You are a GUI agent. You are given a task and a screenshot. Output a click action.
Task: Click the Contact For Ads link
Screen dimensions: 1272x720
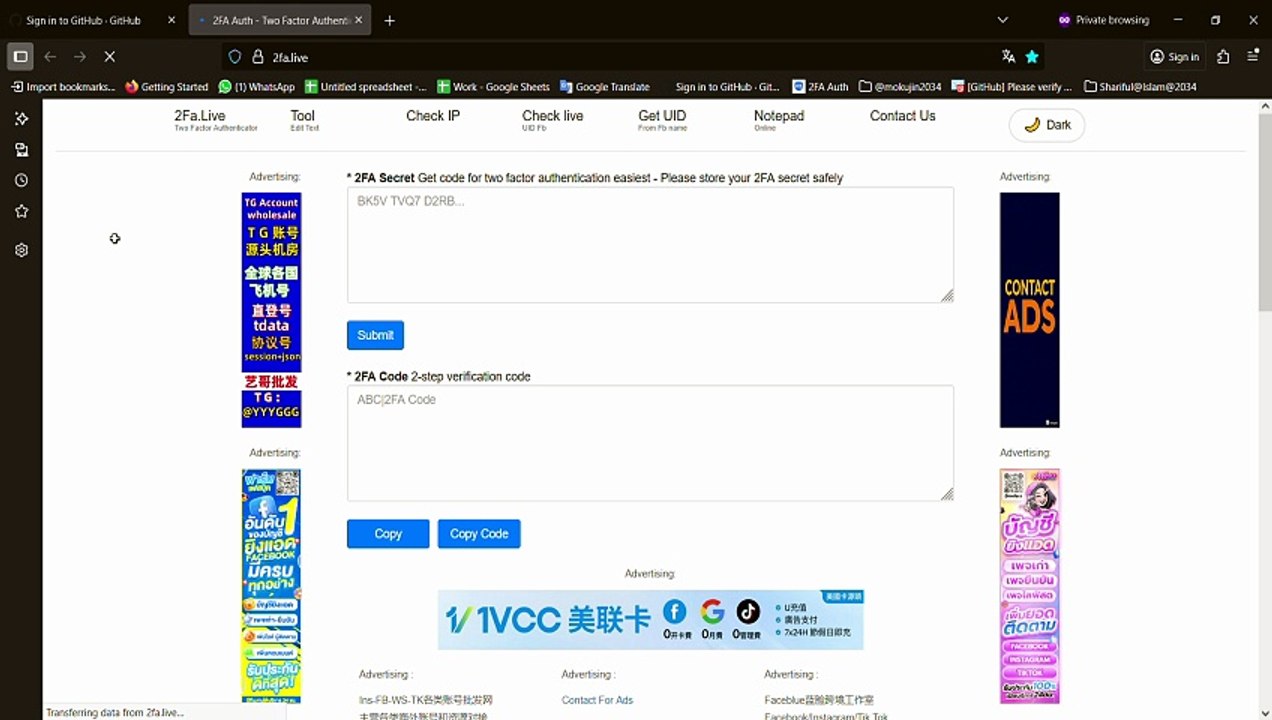(597, 700)
